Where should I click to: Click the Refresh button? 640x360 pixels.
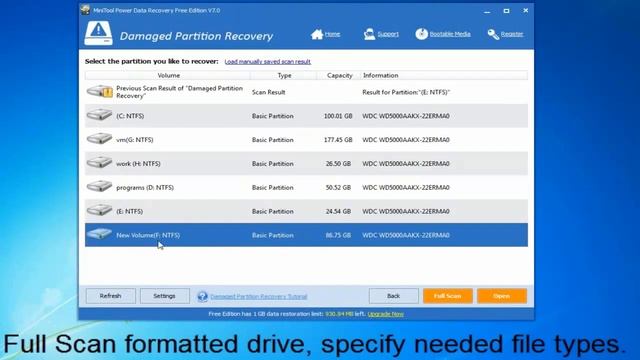111,296
